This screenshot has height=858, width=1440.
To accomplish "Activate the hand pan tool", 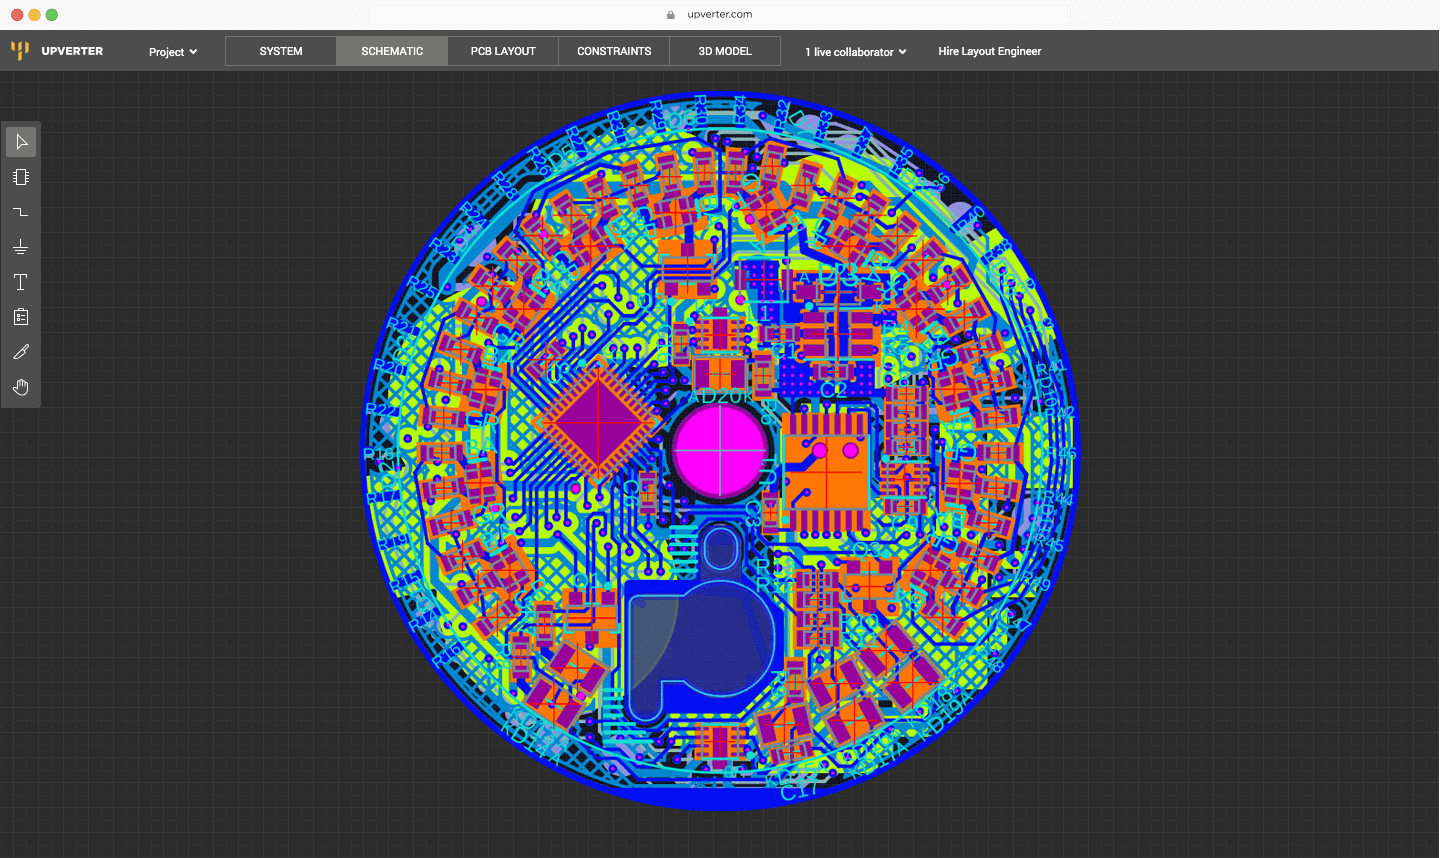I will point(20,387).
